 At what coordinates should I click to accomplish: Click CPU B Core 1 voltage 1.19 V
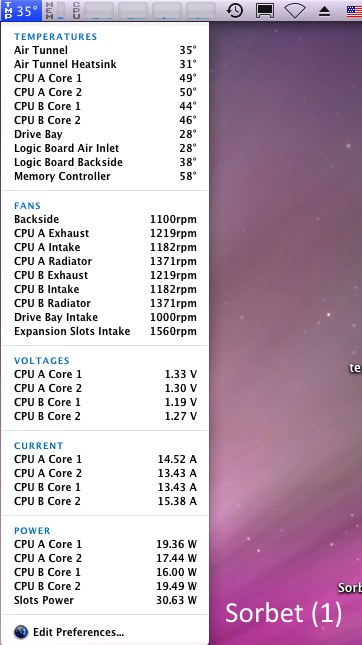click(x=105, y=402)
